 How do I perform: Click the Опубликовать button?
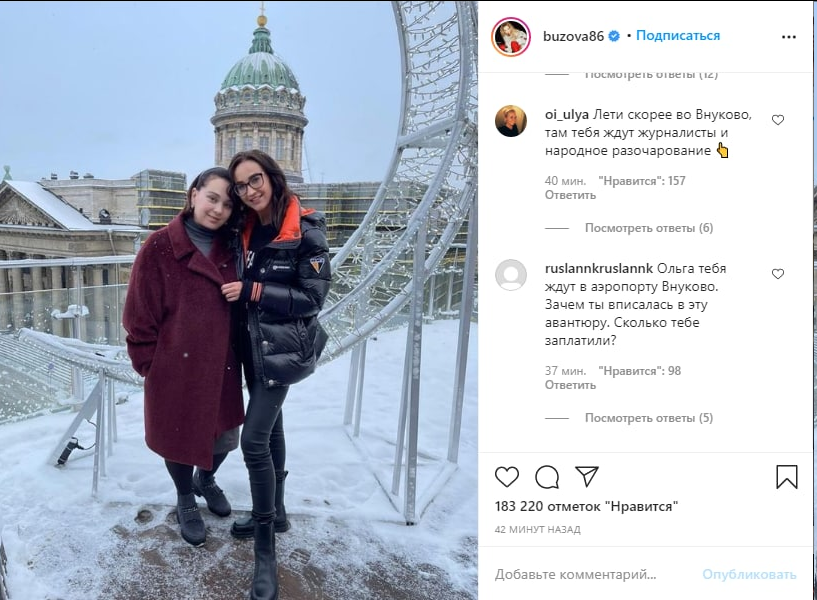(x=749, y=574)
